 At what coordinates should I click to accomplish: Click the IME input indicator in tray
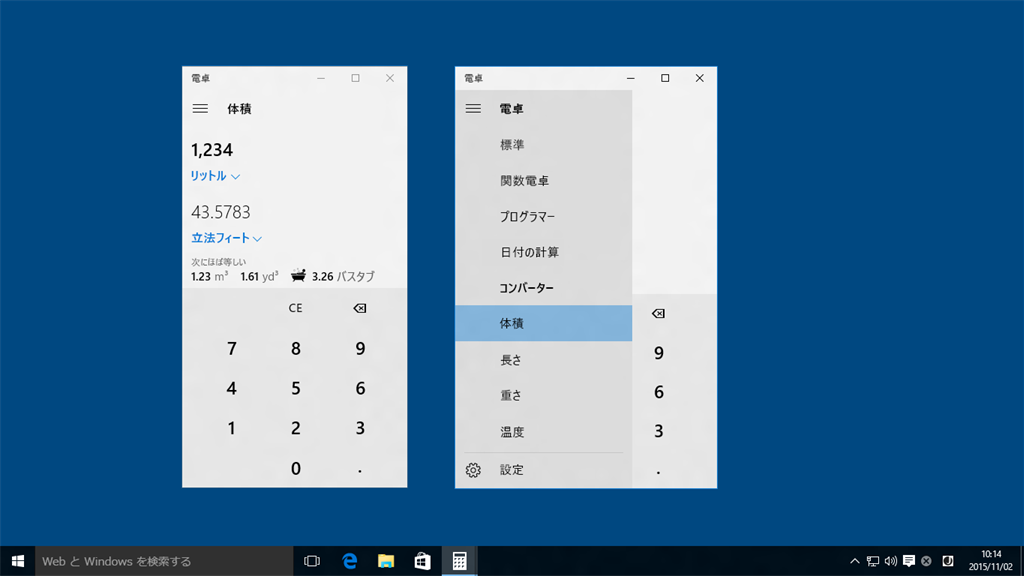pos(948,561)
